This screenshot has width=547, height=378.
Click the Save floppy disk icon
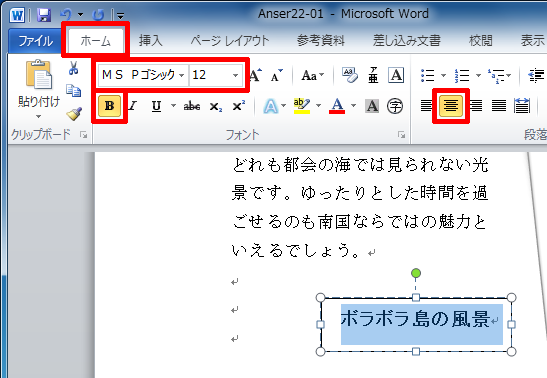(44, 15)
